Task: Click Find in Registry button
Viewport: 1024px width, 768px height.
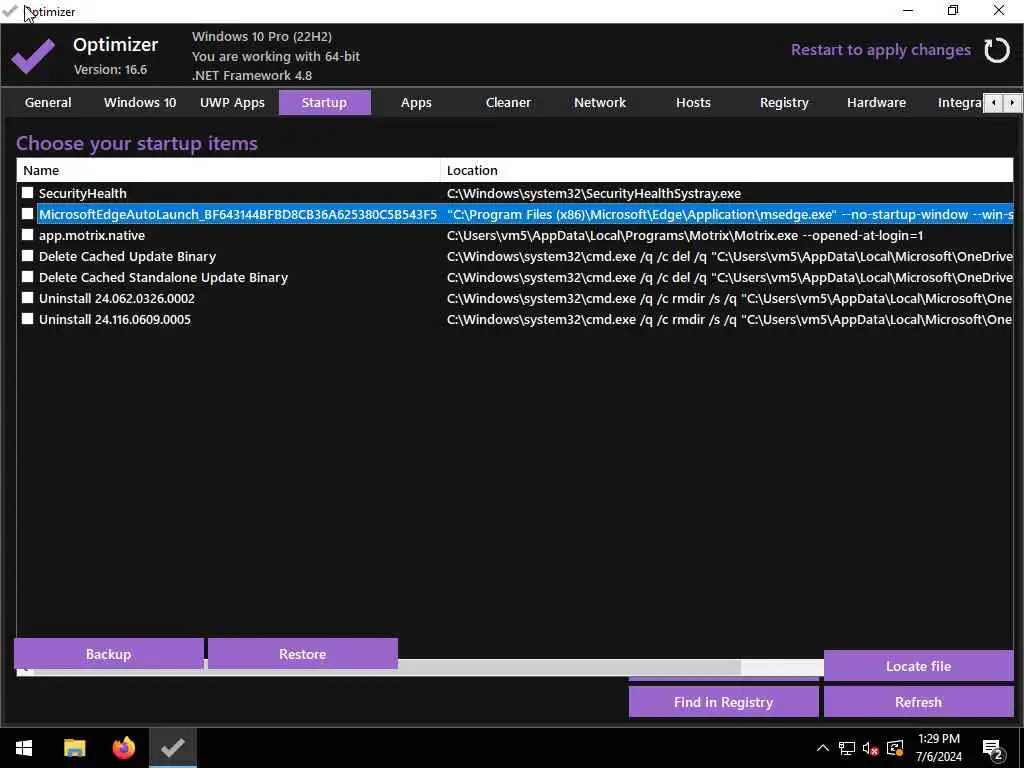Action: pyautogui.click(x=724, y=702)
